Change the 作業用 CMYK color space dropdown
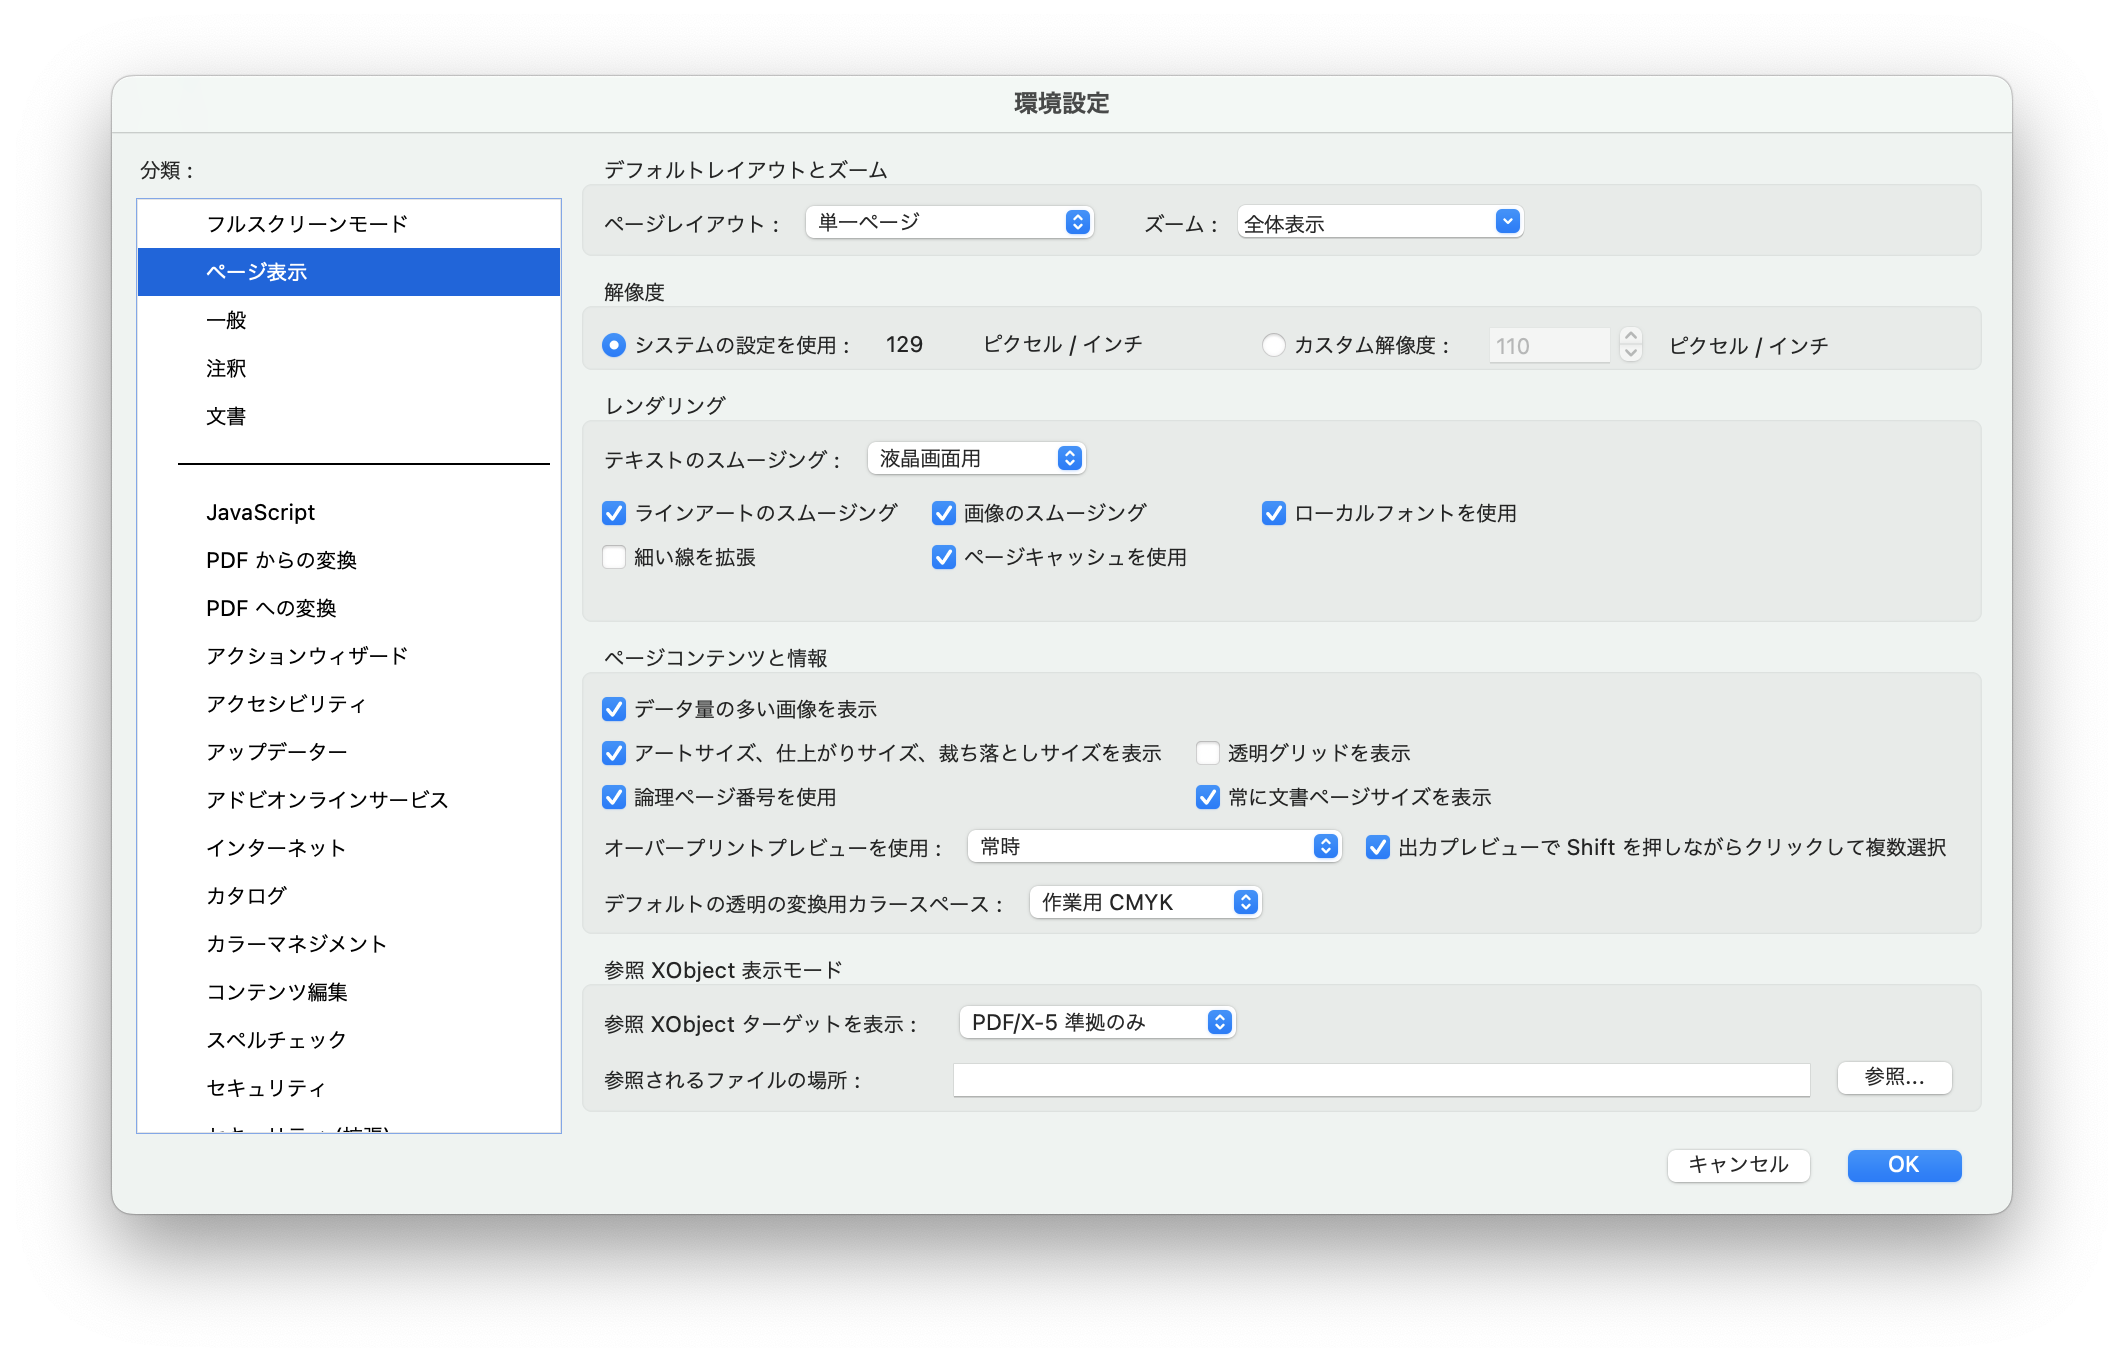Screen dimensions: 2124x1362 (1143, 901)
